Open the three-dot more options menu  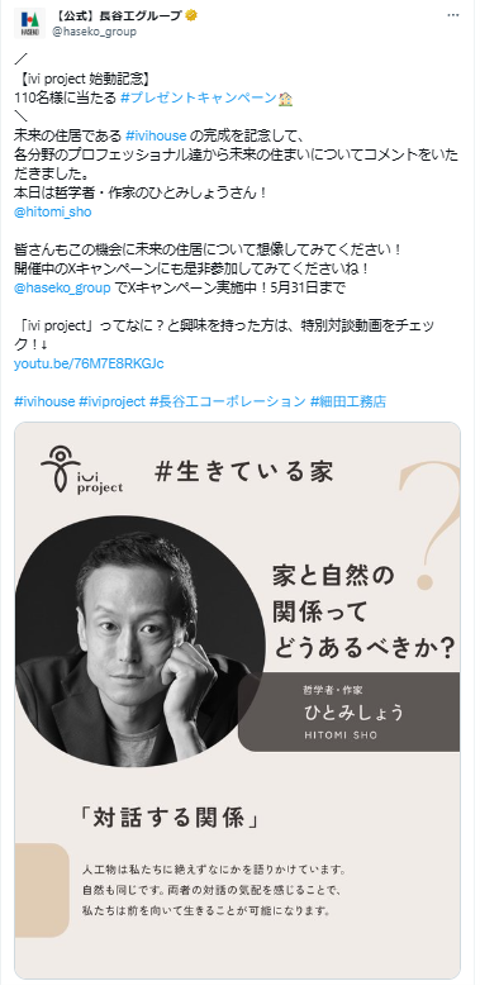pos(453,16)
